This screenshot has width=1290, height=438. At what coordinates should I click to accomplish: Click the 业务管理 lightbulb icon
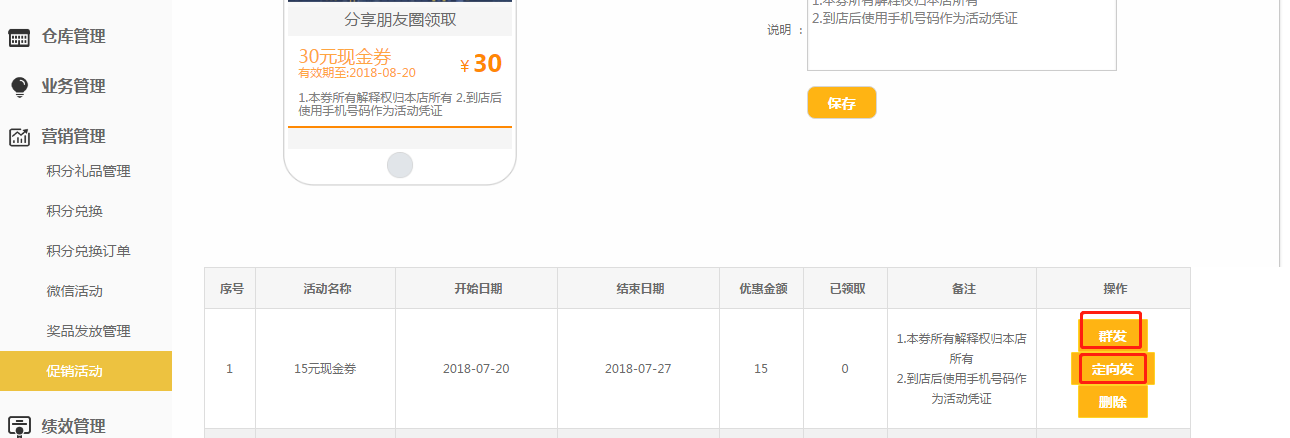[19, 87]
